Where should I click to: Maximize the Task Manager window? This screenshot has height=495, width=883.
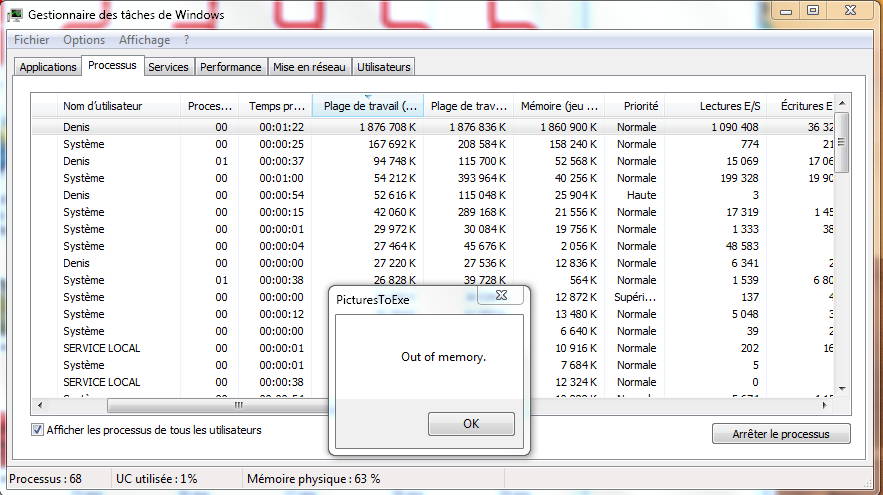[x=814, y=11]
